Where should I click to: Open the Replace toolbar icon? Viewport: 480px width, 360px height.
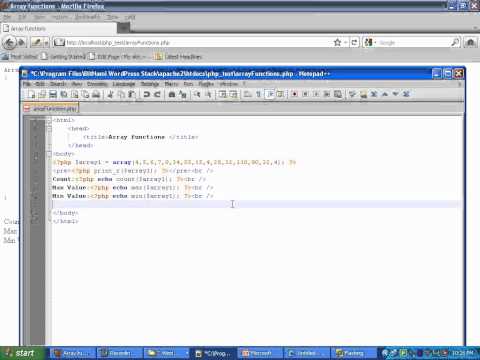coord(183,95)
